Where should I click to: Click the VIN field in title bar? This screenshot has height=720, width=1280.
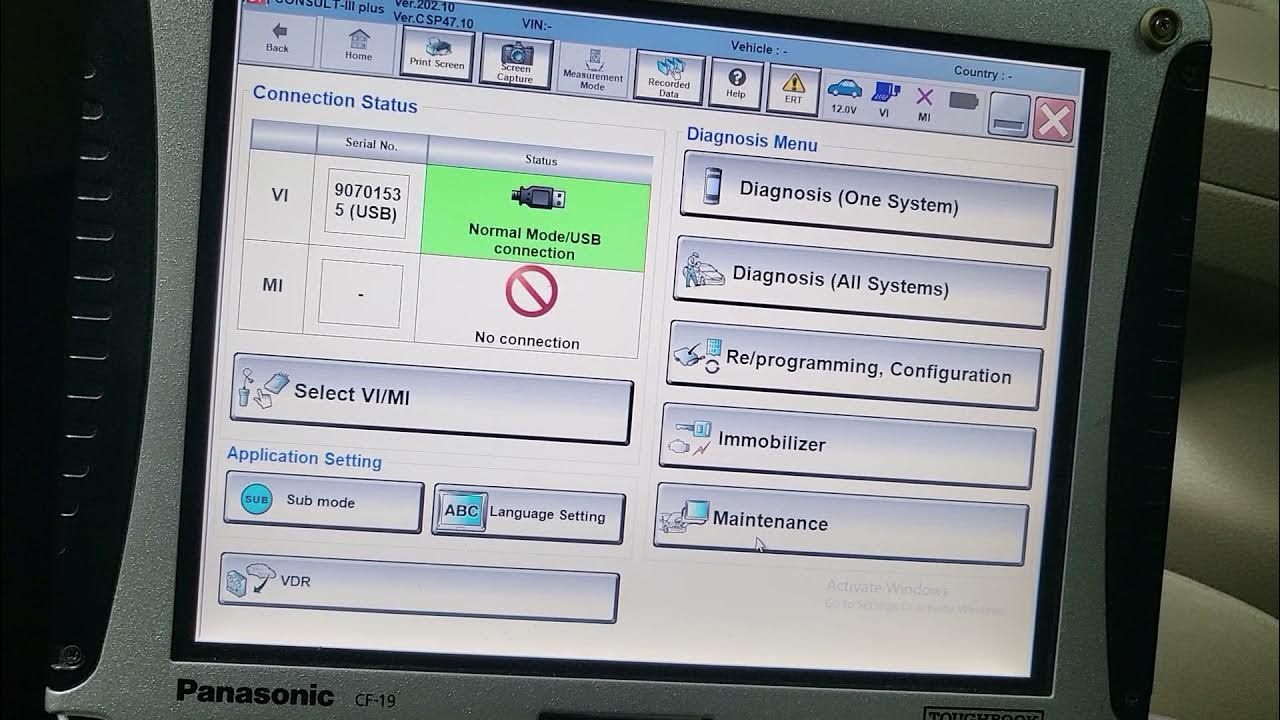click(x=537, y=24)
